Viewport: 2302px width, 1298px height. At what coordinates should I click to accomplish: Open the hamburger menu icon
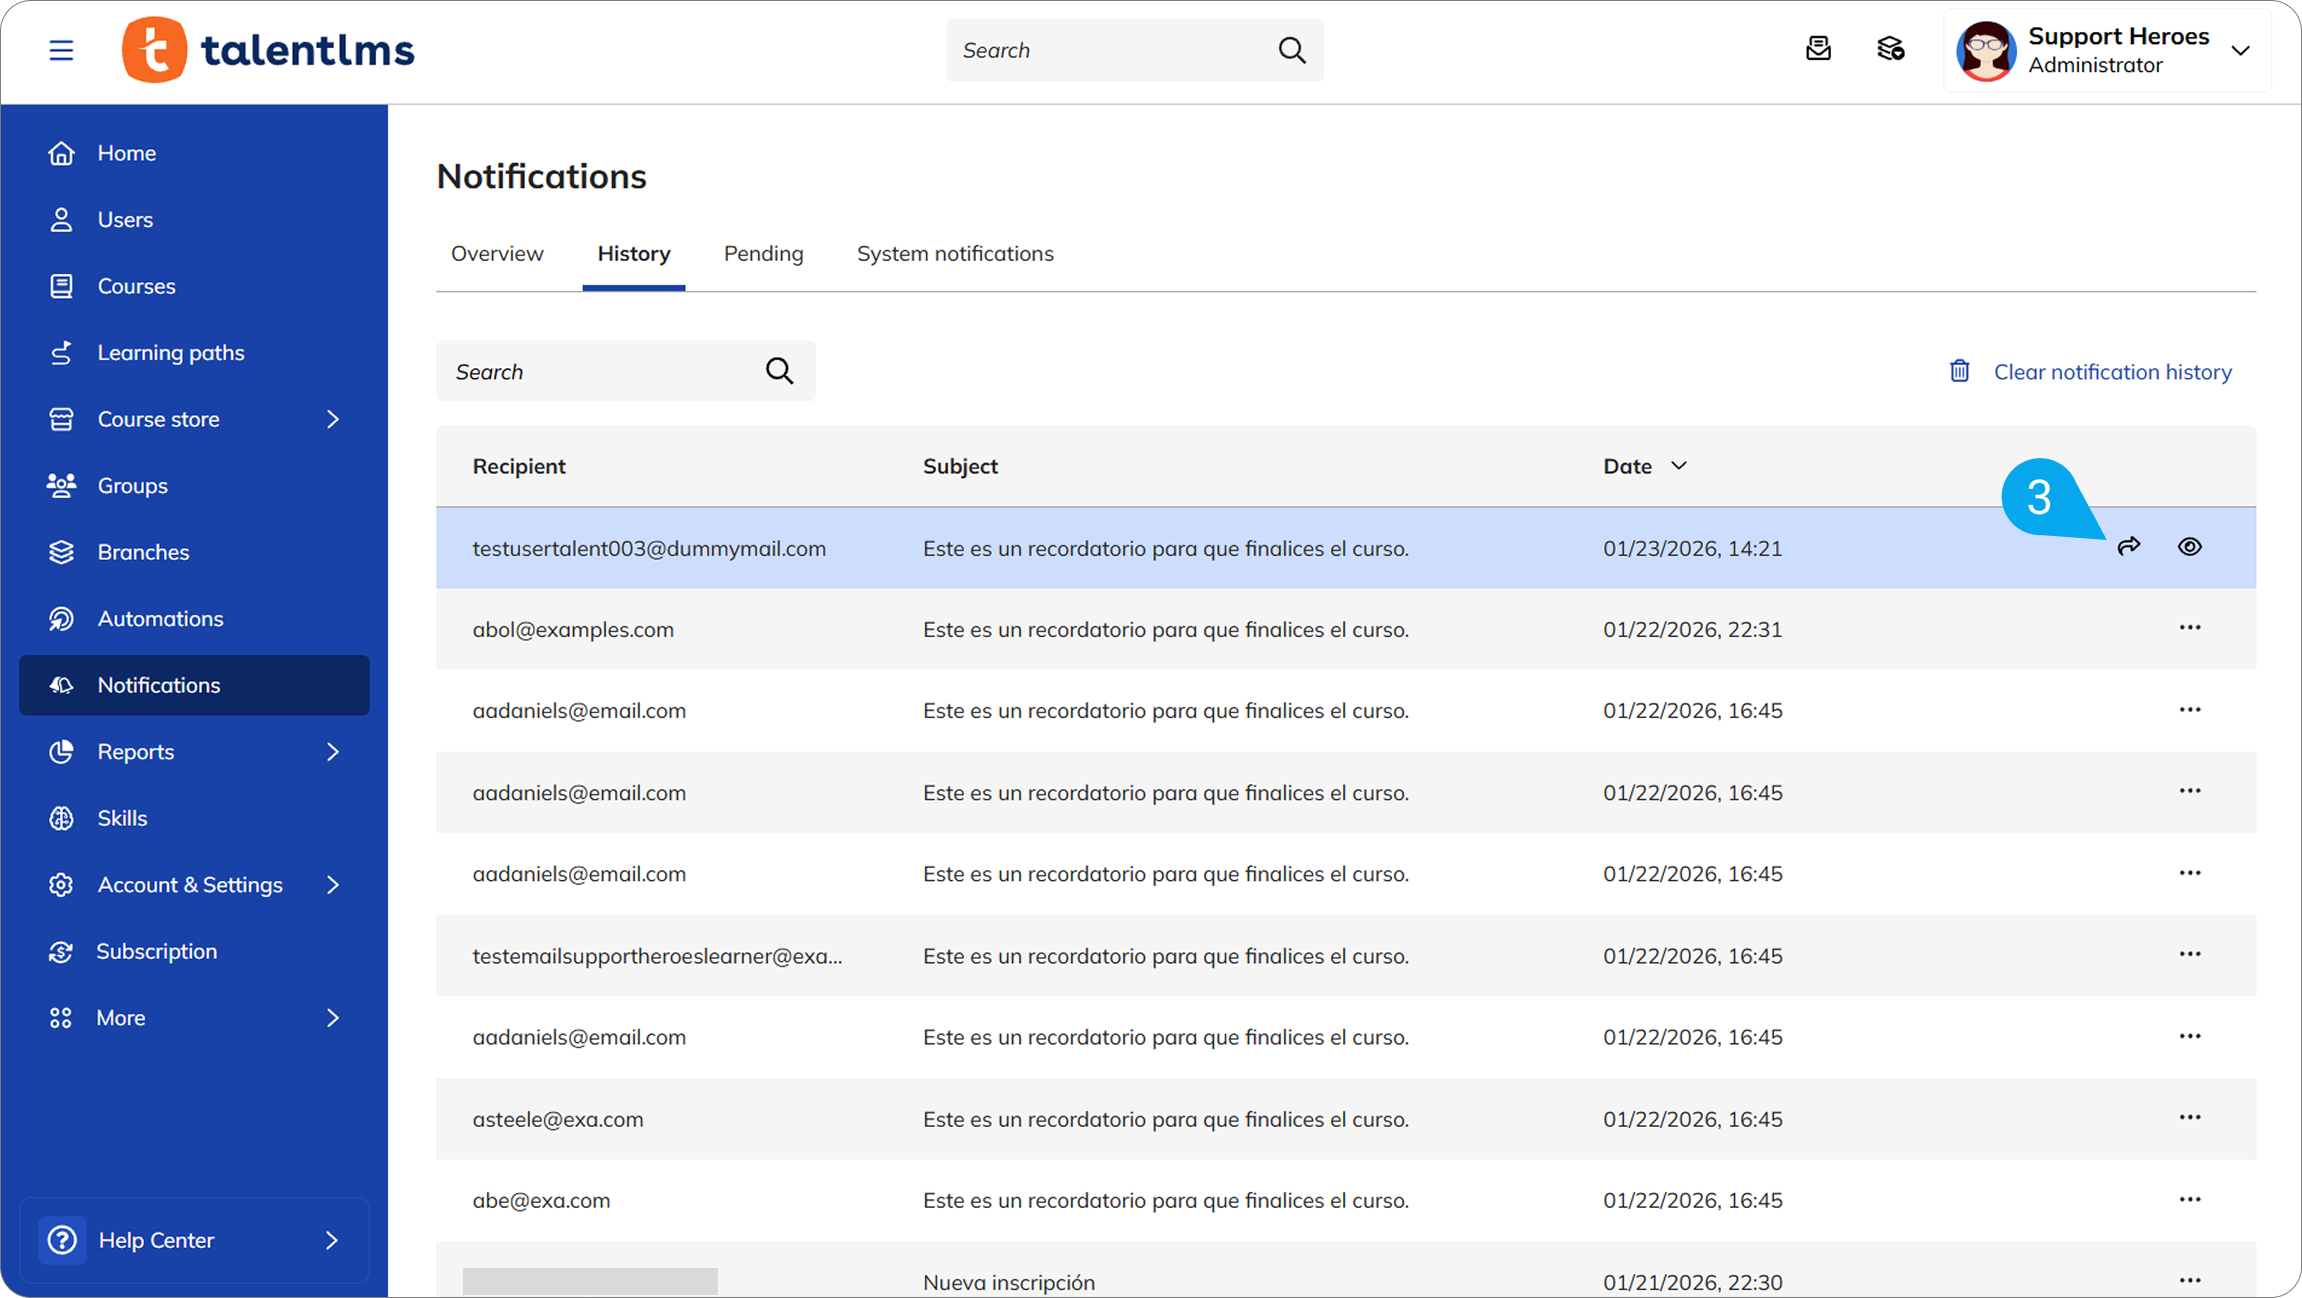coord(61,50)
